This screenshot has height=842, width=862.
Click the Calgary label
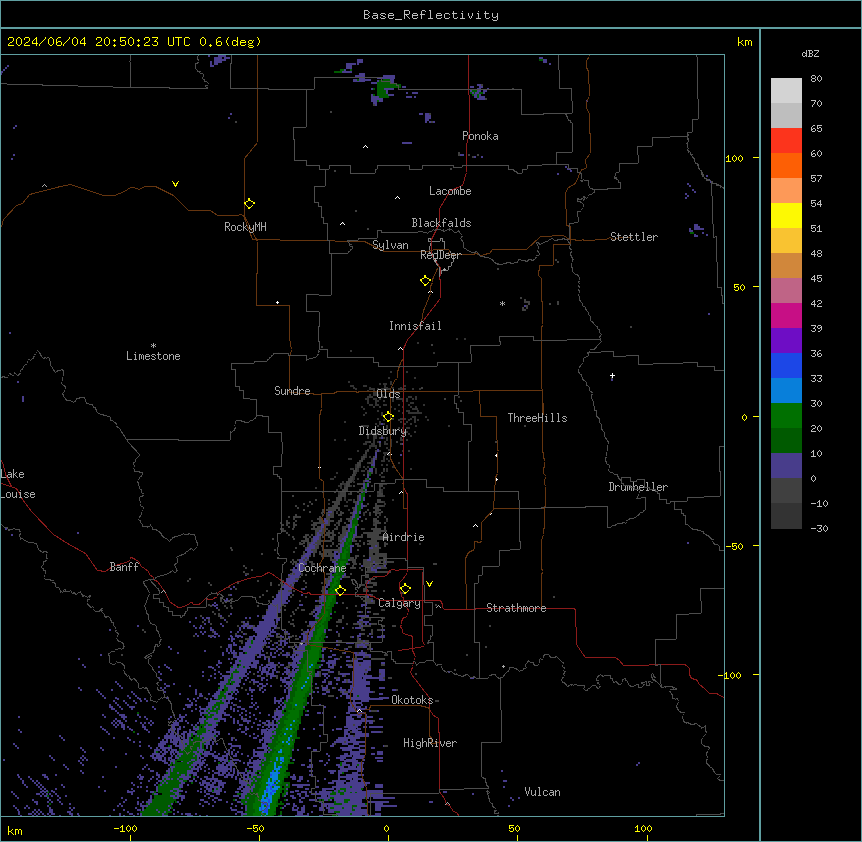pos(400,603)
